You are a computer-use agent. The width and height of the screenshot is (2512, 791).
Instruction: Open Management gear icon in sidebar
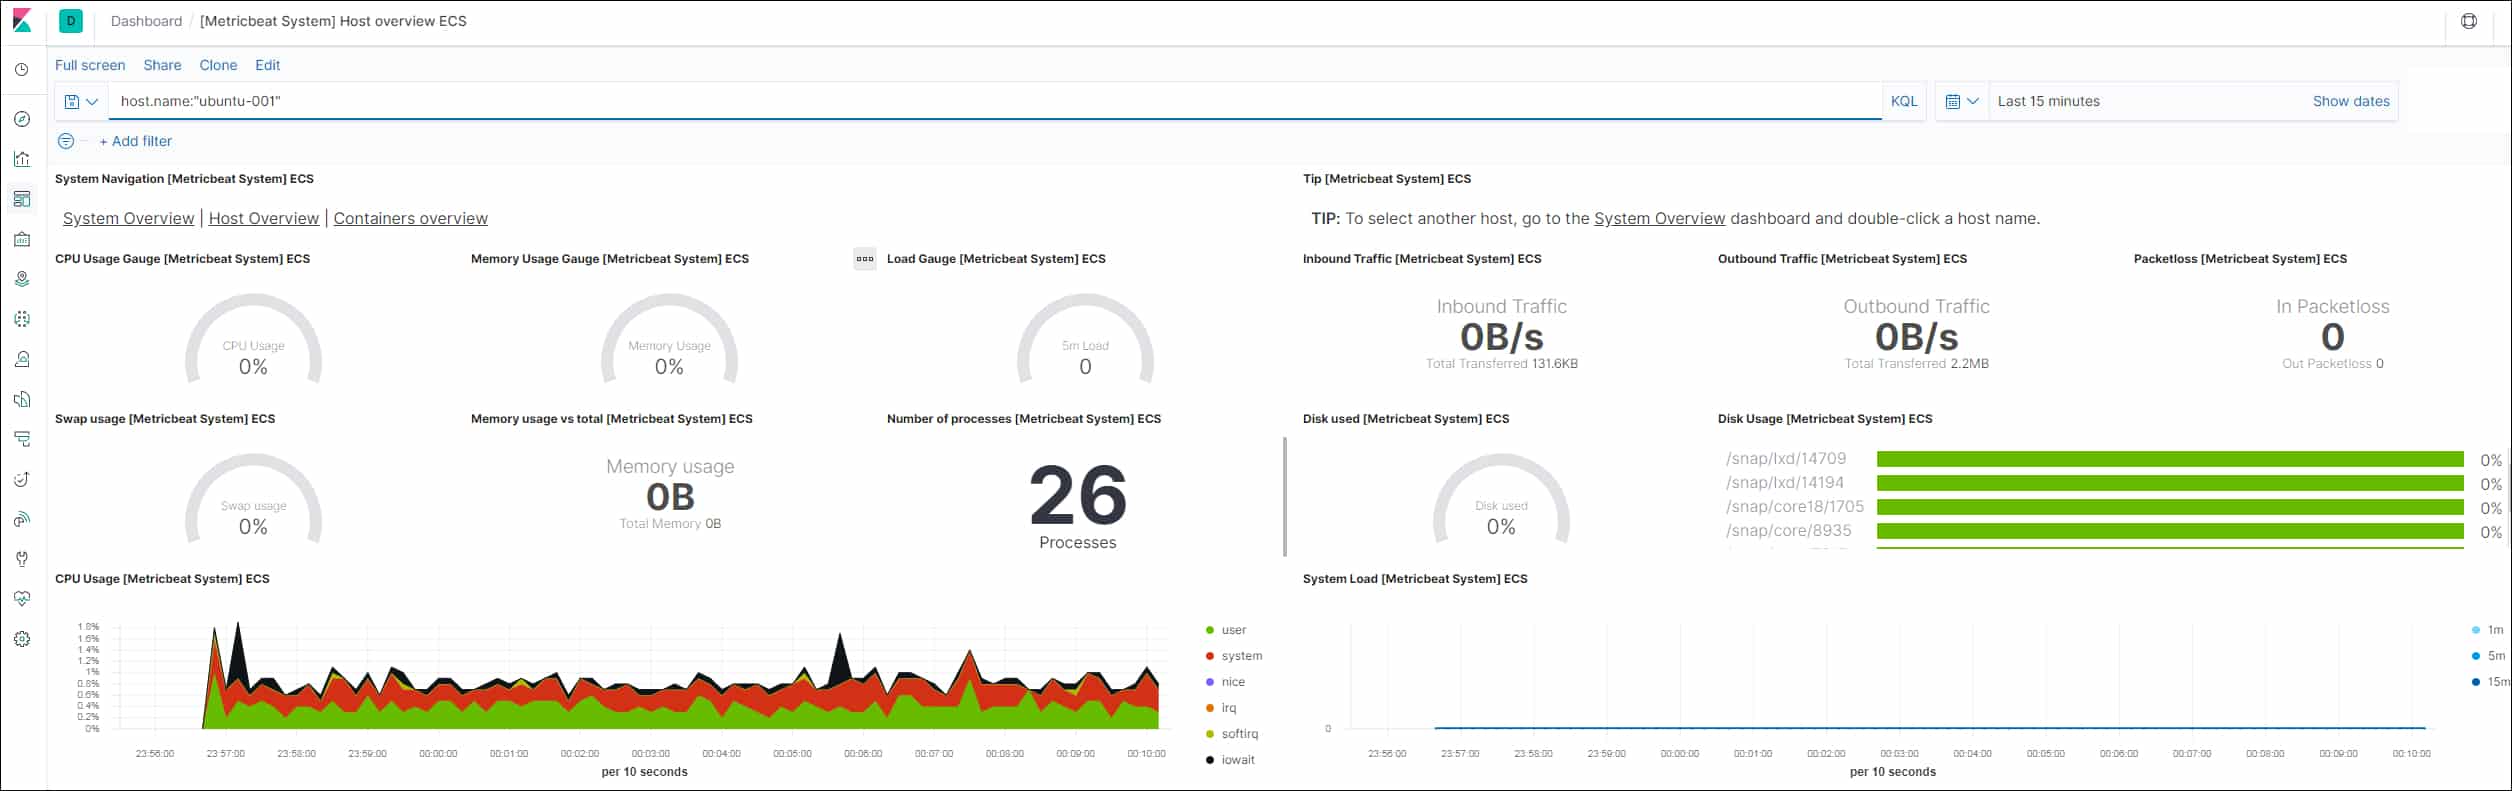point(22,639)
